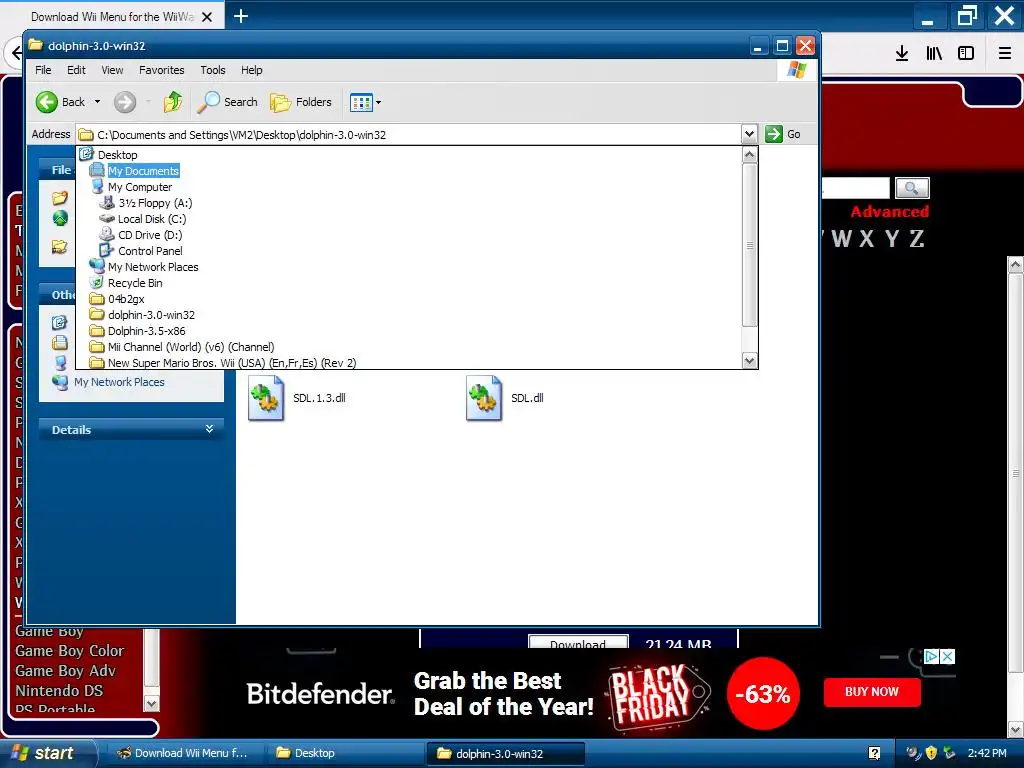Click the security shield tray icon
The height and width of the screenshot is (768, 1024).
(931, 753)
